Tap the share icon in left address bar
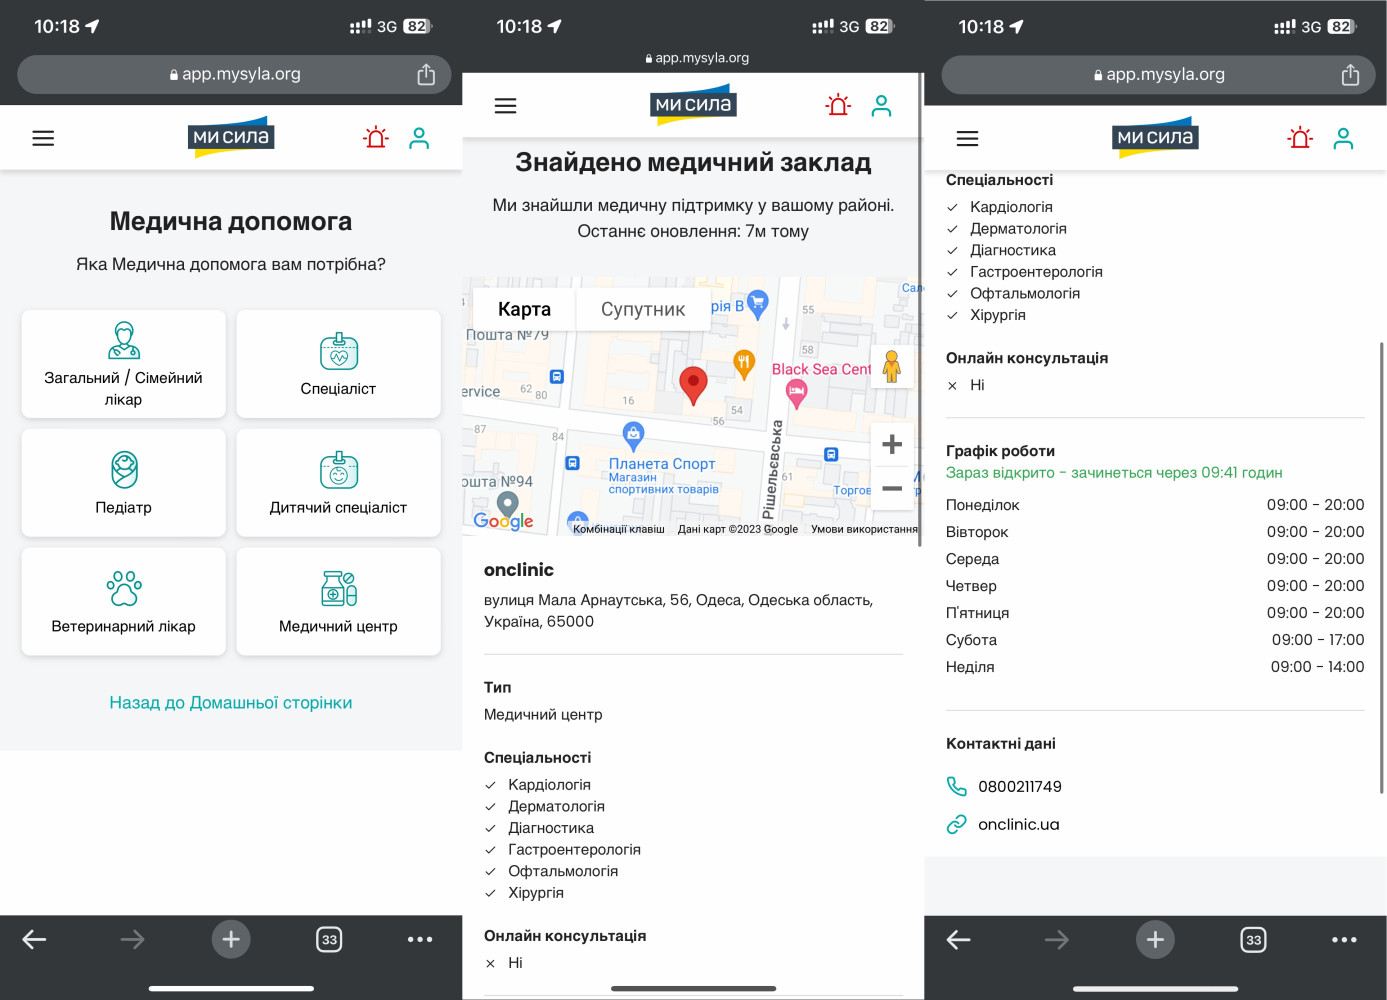The width and height of the screenshot is (1387, 1000). click(426, 74)
